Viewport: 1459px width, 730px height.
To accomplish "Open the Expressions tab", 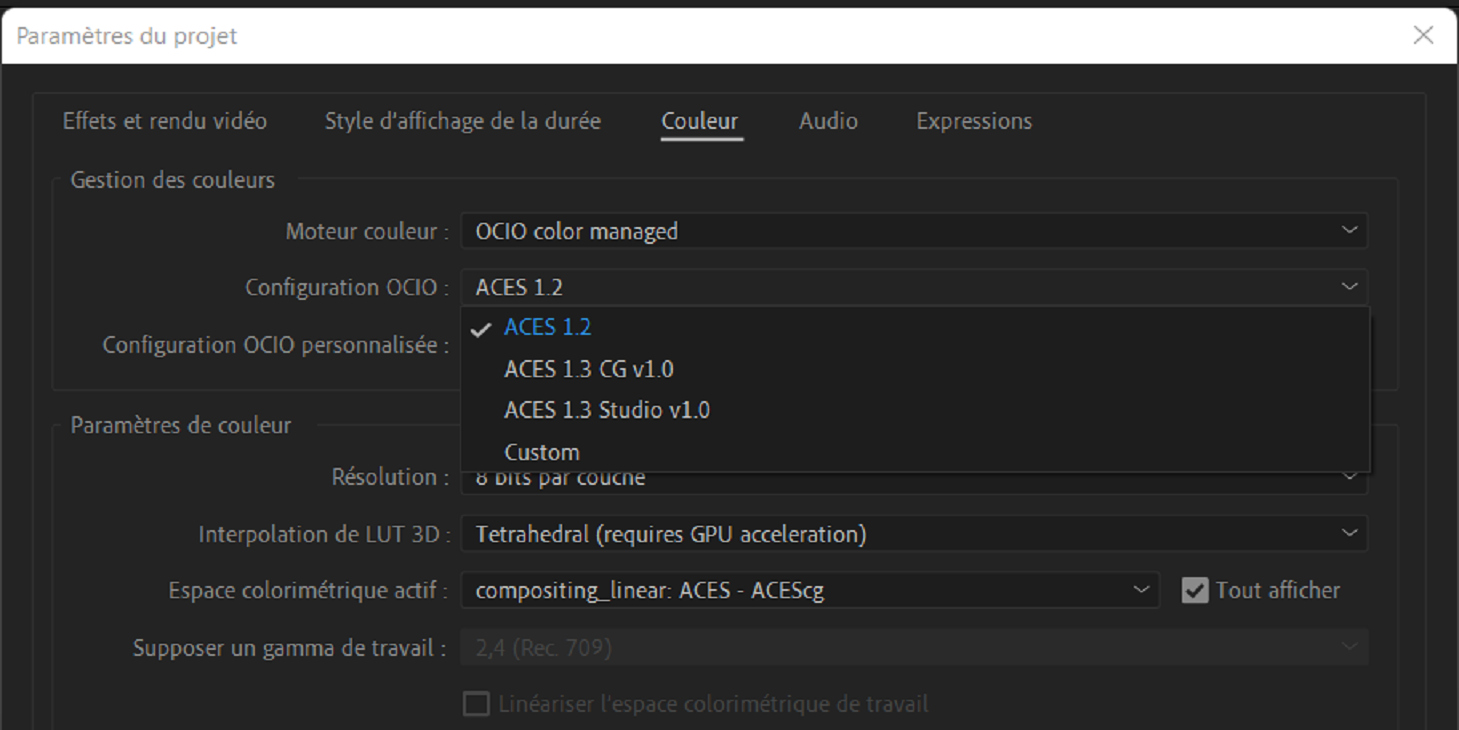I will (974, 121).
